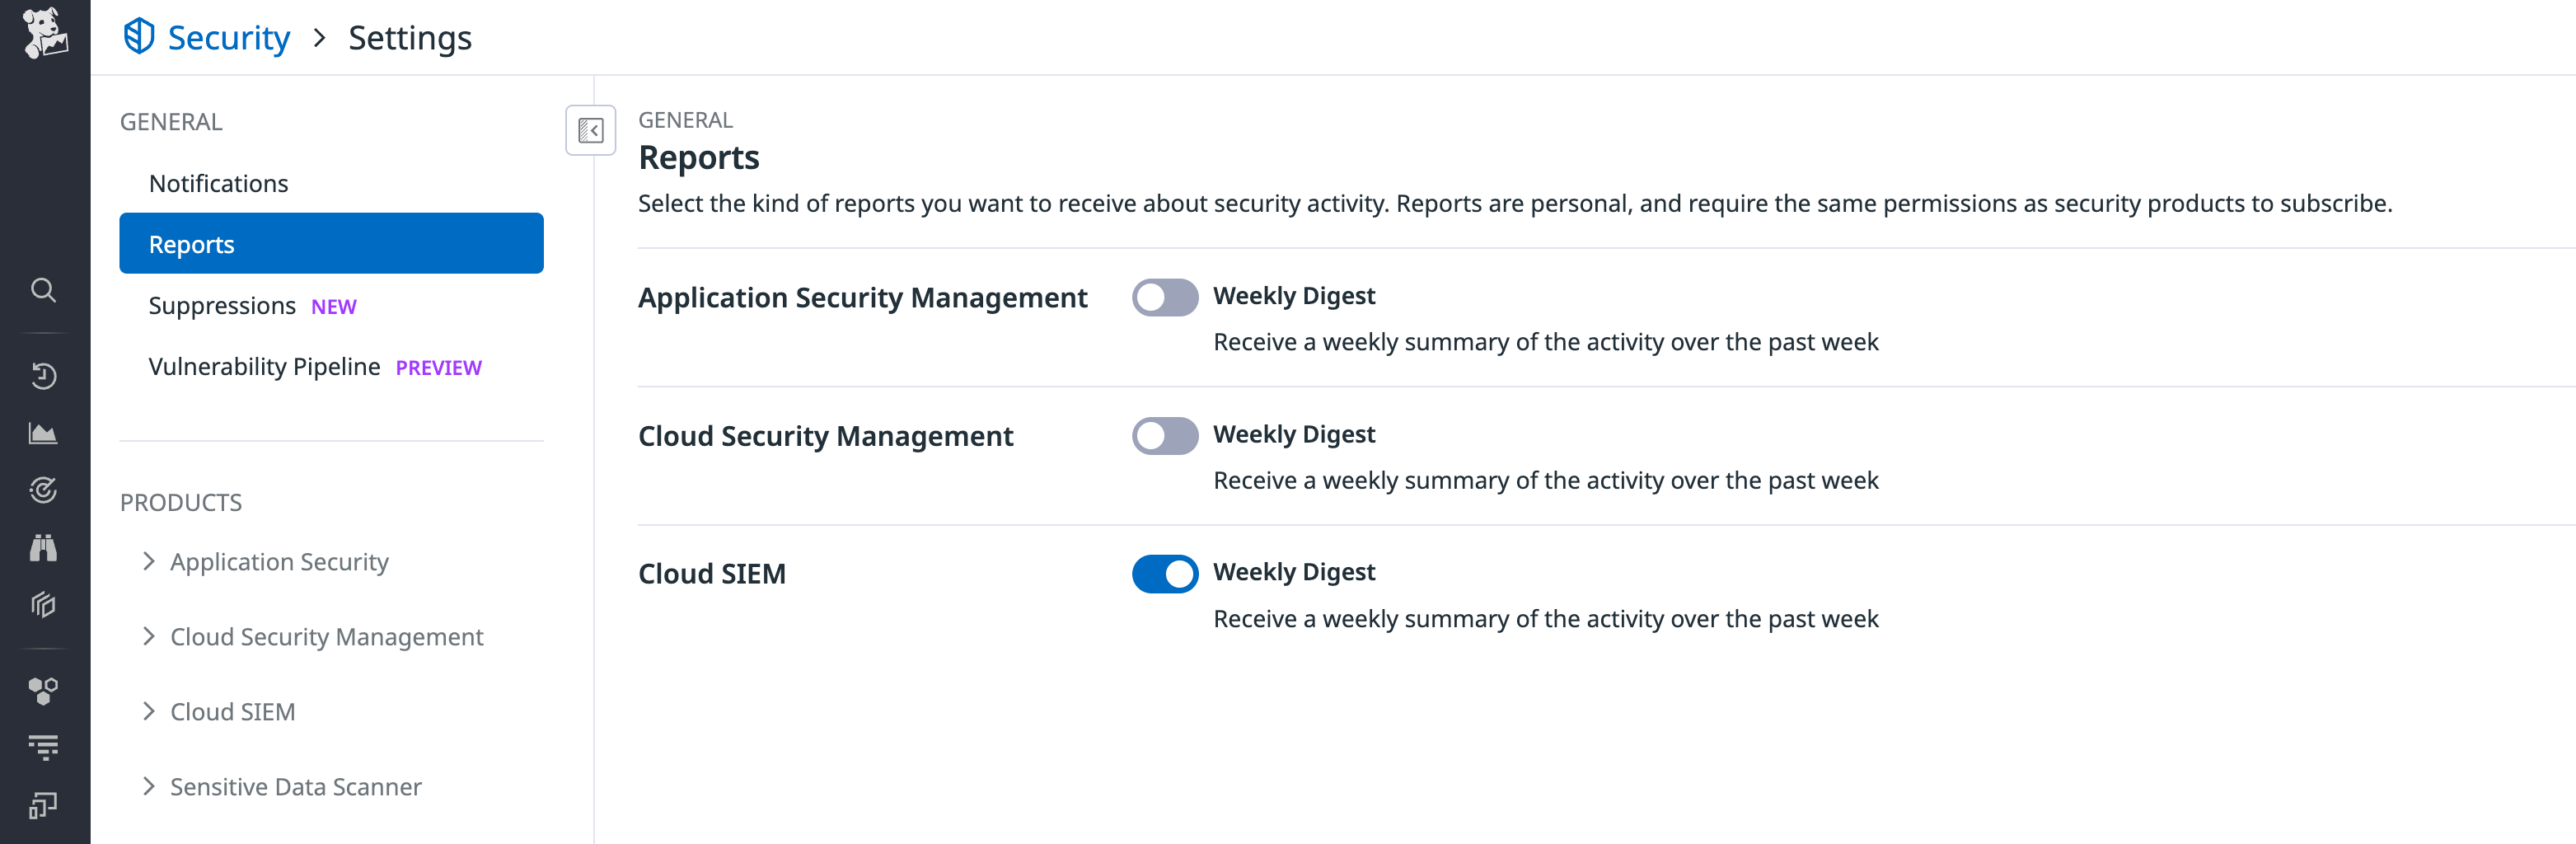Click the stacked layers icon in the sidebar
2576x844 pixels.
(44, 604)
